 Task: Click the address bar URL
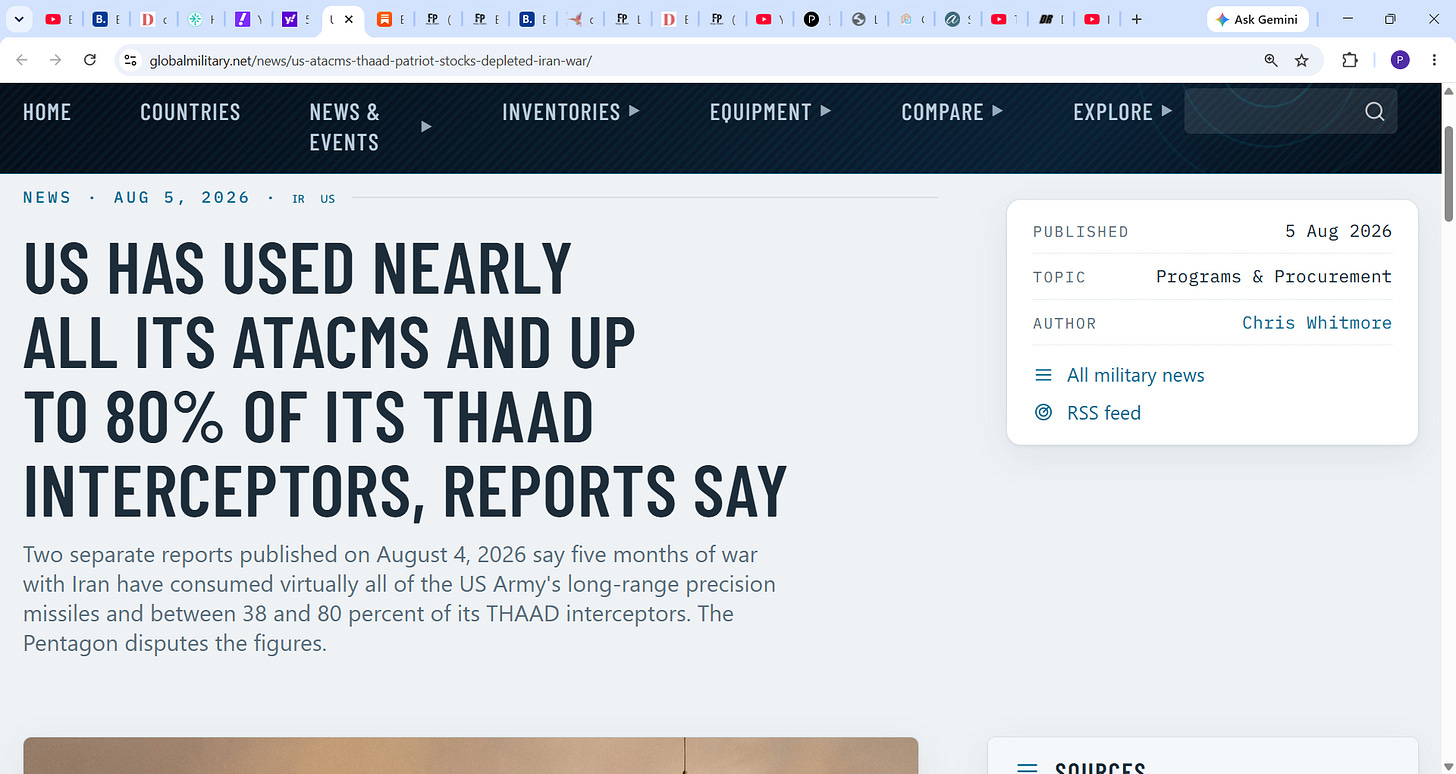370,60
